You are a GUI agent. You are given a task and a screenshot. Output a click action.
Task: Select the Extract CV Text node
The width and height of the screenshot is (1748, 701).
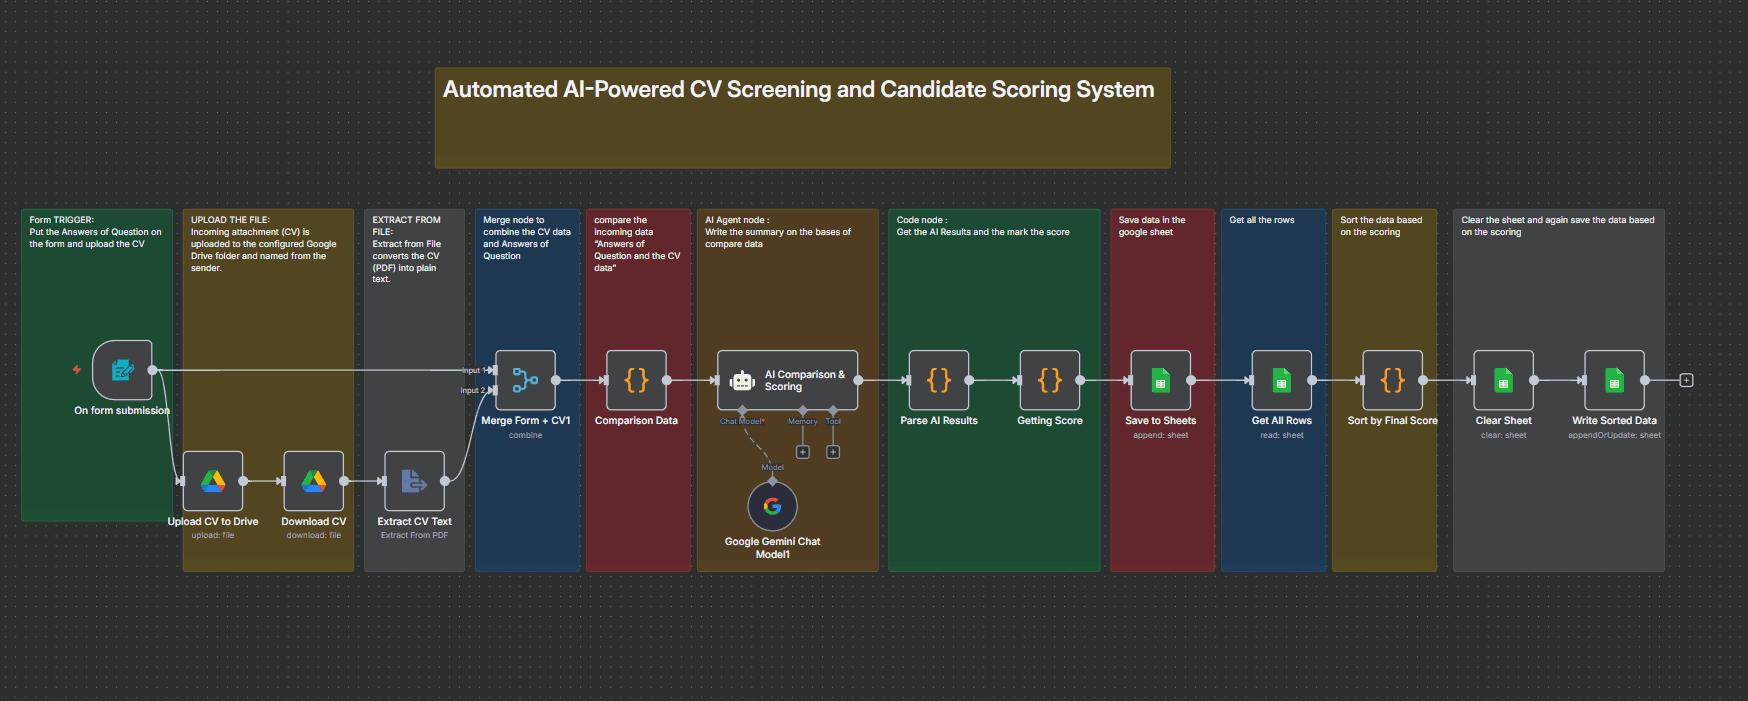414,481
